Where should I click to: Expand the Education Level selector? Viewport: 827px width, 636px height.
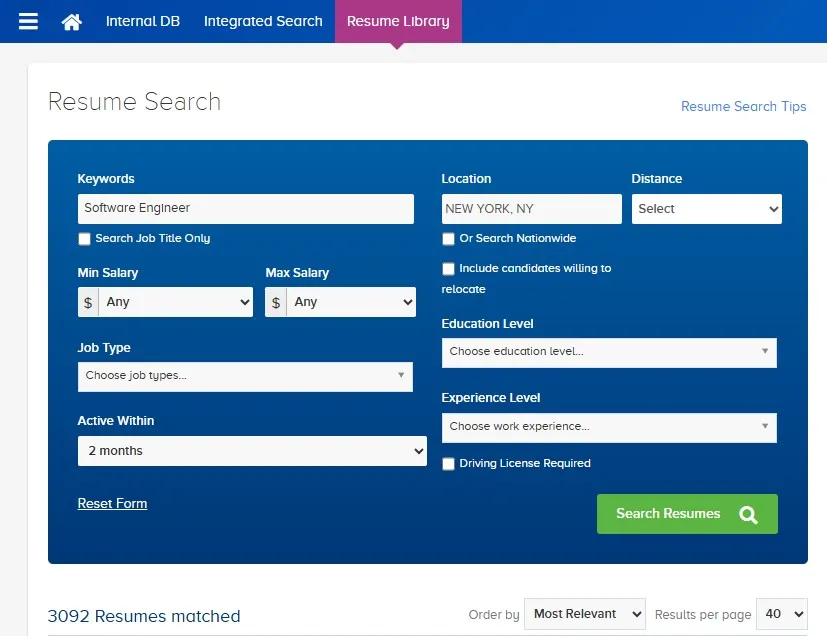[609, 352]
